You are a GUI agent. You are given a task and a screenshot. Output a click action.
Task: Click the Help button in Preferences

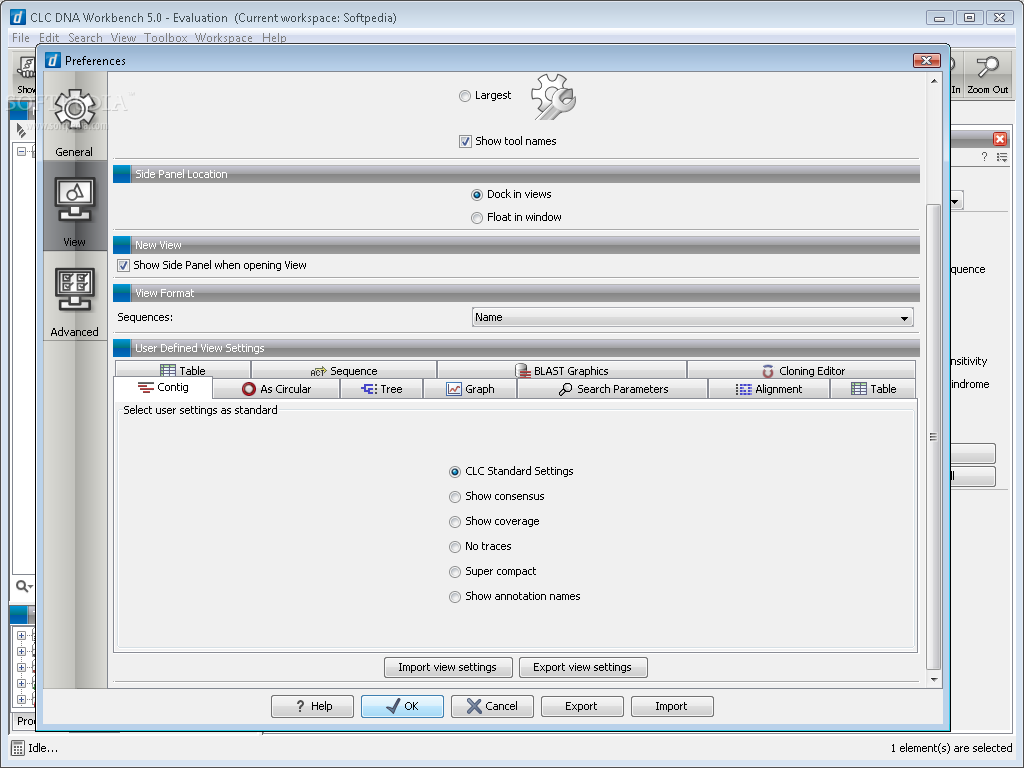click(x=312, y=706)
